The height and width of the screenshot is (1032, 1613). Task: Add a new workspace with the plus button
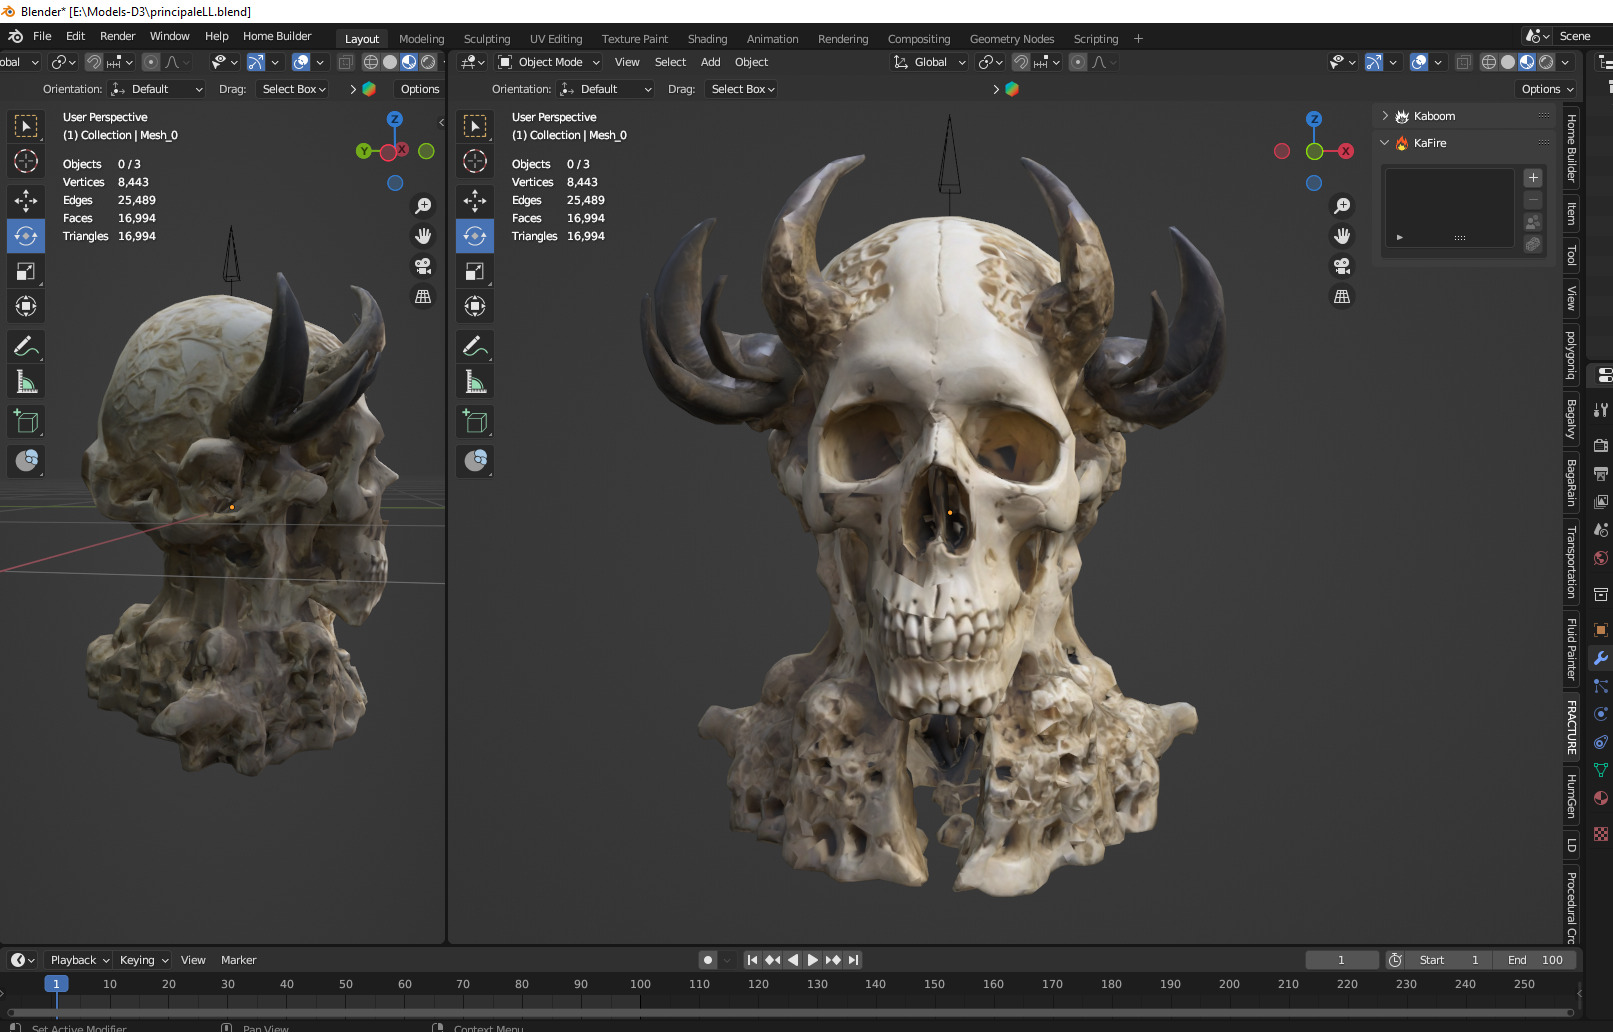click(1138, 39)
